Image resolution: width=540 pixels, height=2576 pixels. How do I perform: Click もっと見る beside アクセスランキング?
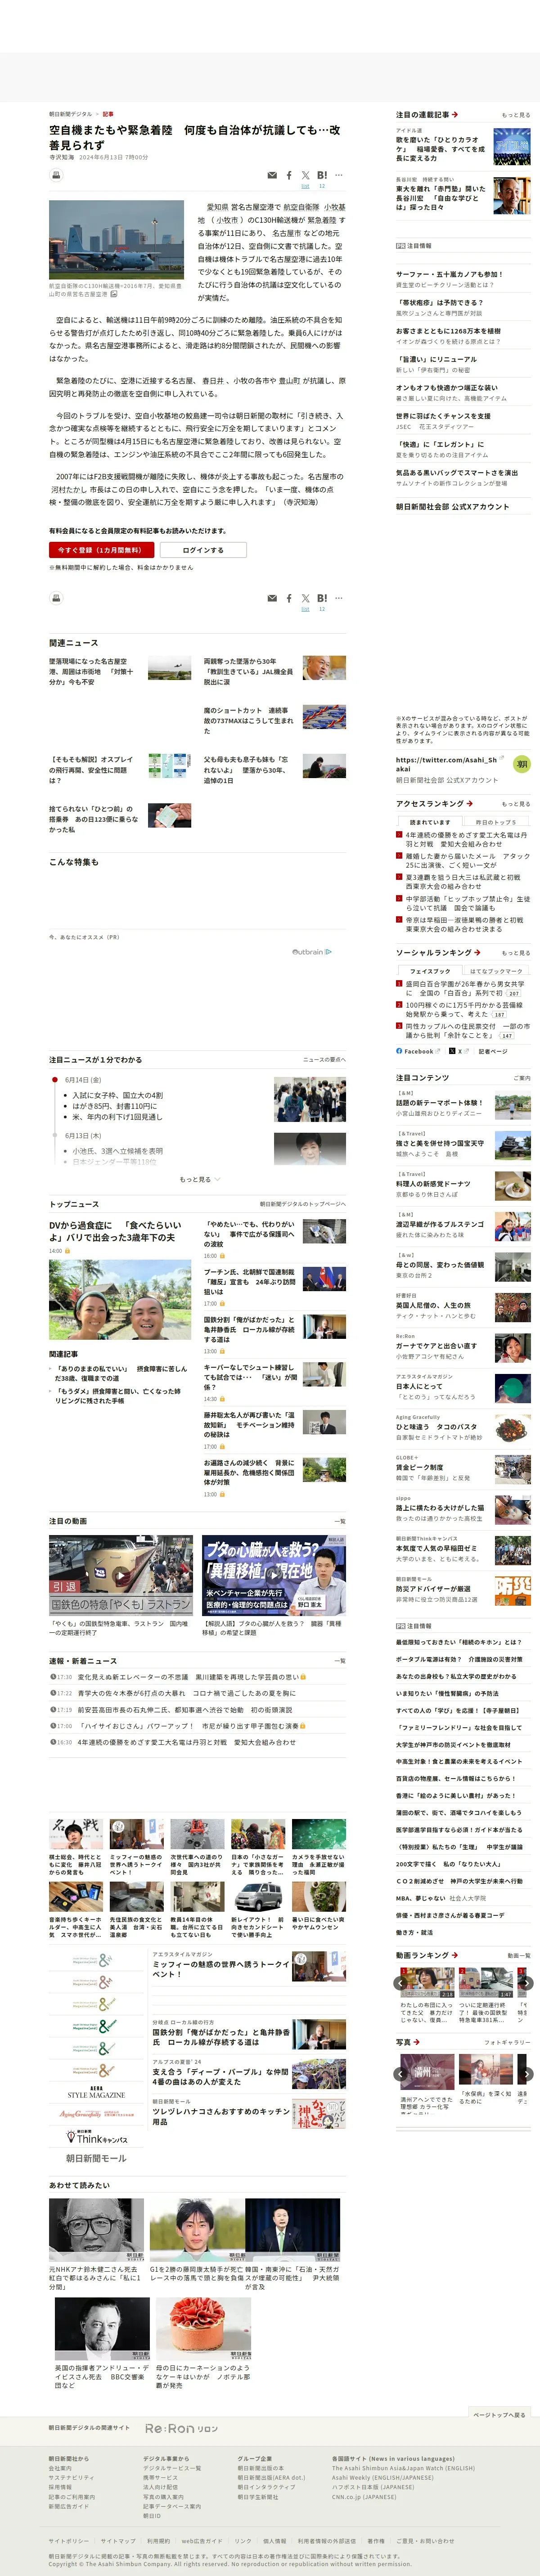pos(516,804)
